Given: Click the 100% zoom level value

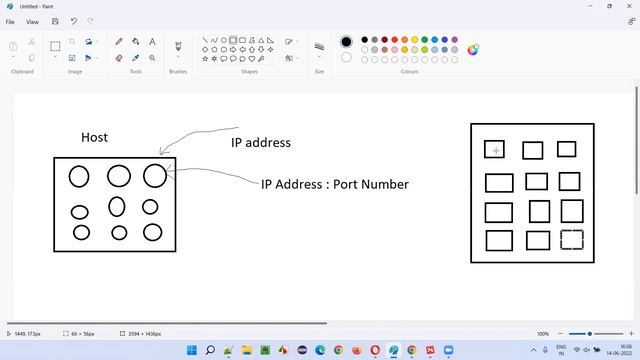Looking at the screenshot, I should point(543,334).
